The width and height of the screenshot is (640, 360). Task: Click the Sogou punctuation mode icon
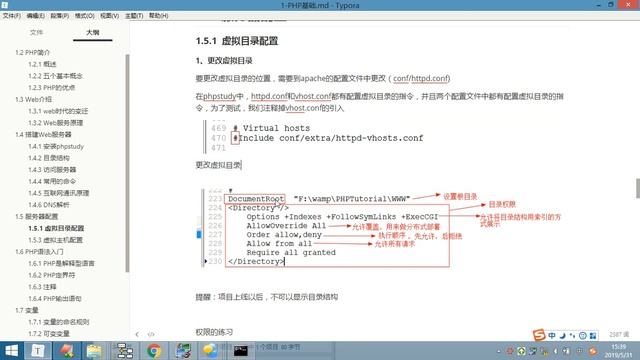pos(572,336)
